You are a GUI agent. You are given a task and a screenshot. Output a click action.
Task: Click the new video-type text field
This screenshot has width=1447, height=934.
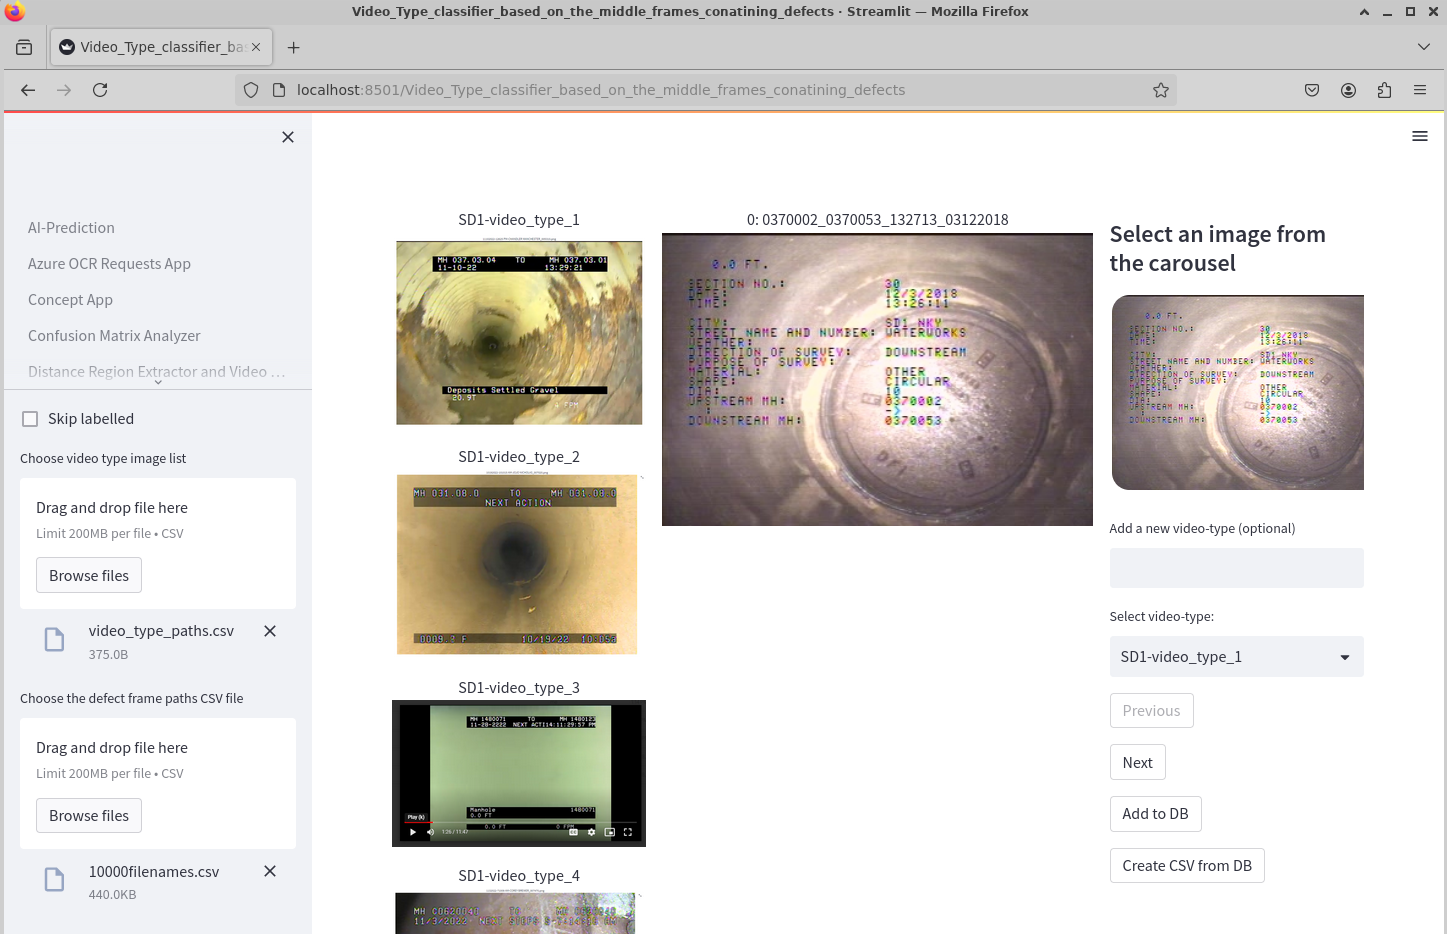[x=1236, y=568]
